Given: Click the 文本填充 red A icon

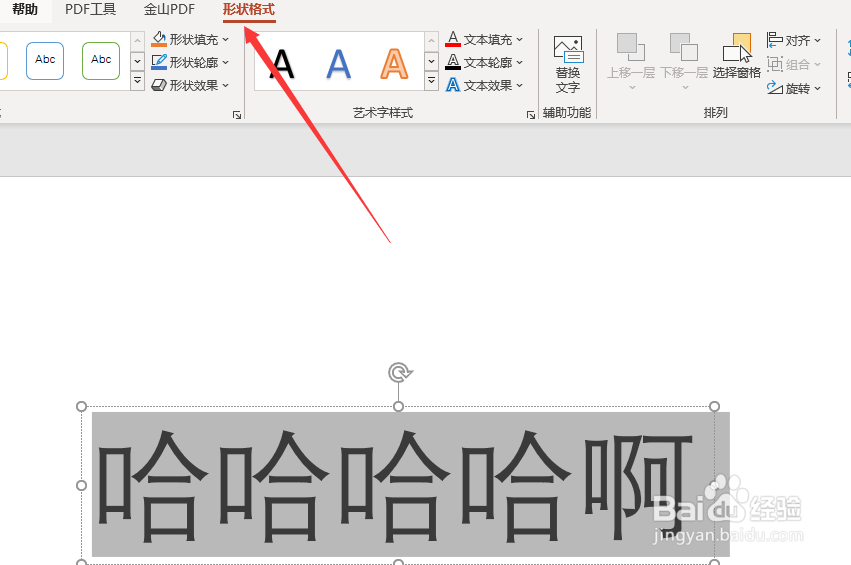Looking at the screenshot, I should 453,39.
